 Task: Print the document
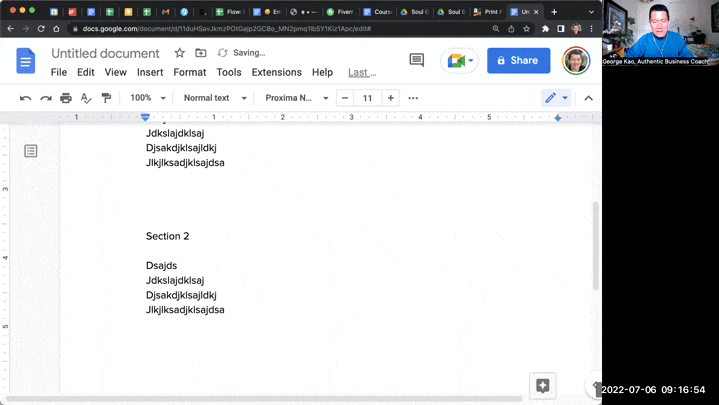tap(66, 98)
